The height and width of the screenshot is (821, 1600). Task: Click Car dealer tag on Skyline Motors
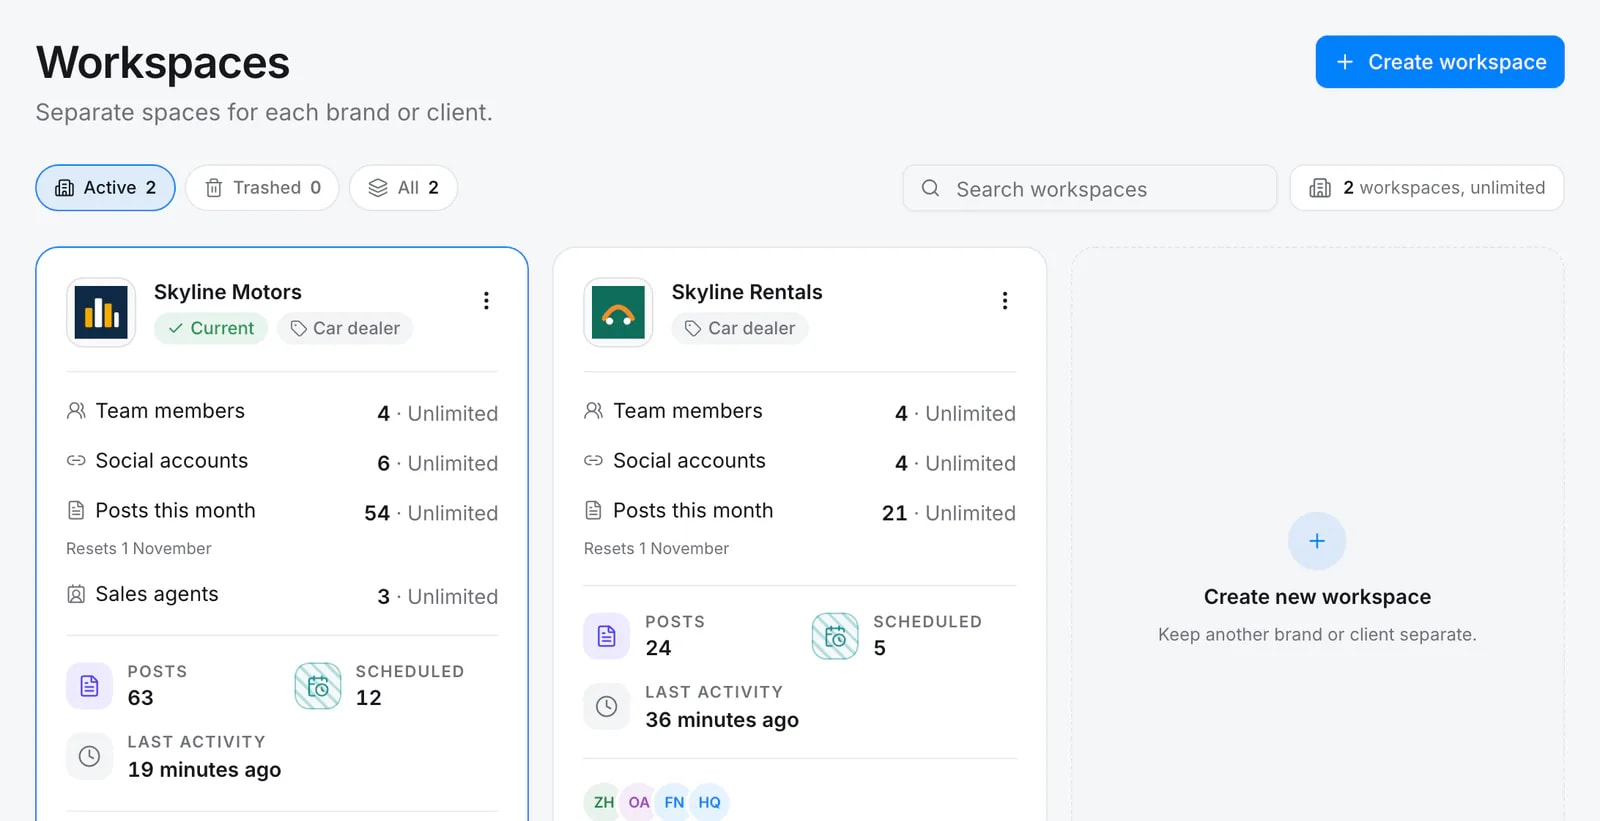(345, 328)
